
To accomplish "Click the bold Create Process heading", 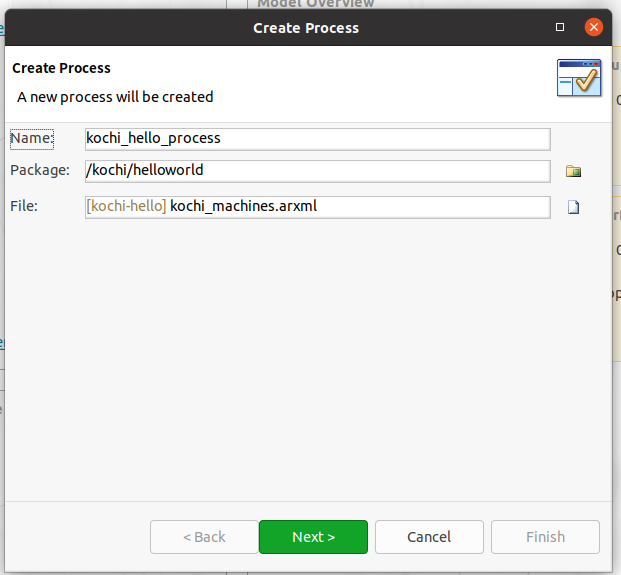I will (x=61, y=68).
